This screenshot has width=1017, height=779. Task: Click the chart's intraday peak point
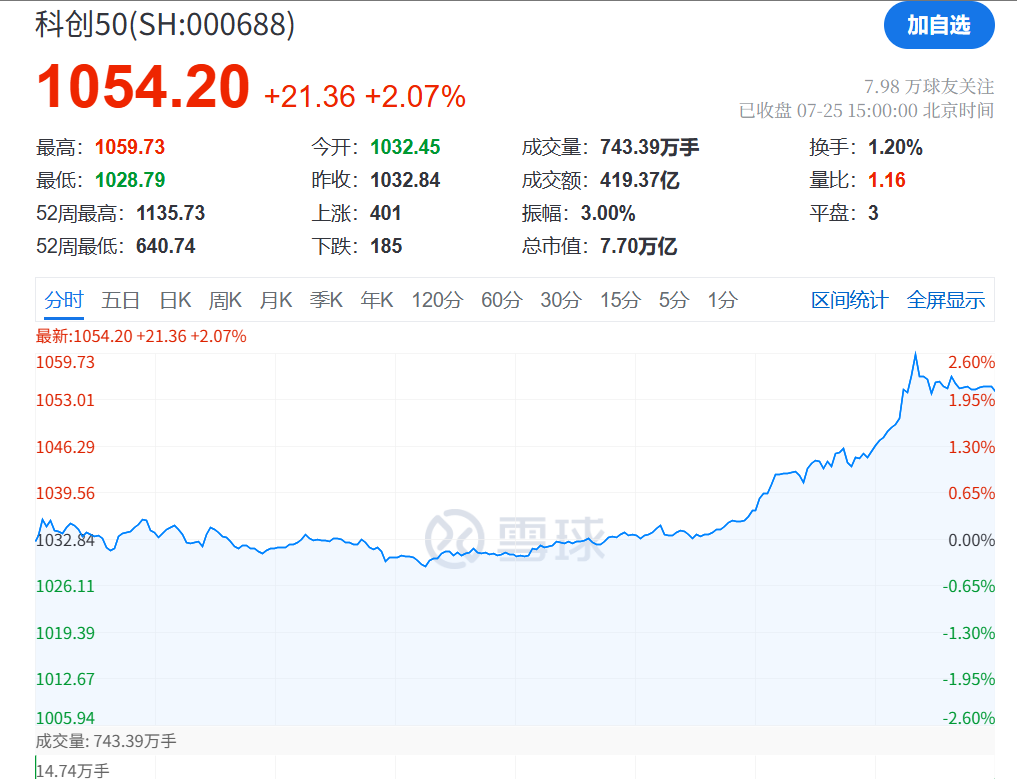pyautogui.click(x=914, y=354)
